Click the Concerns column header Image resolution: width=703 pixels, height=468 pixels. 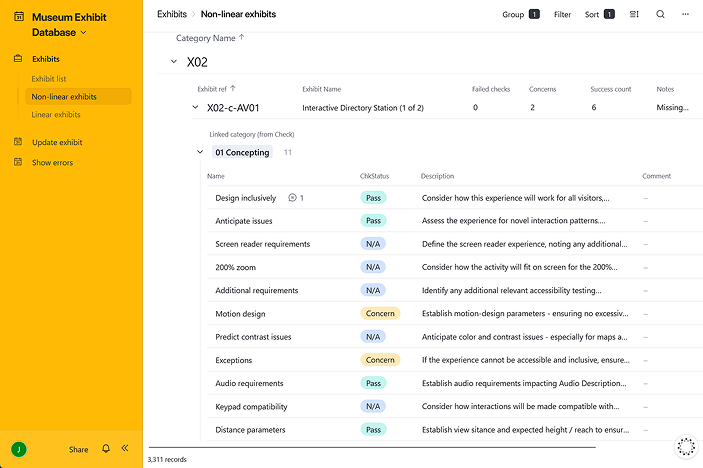[542, 89]
